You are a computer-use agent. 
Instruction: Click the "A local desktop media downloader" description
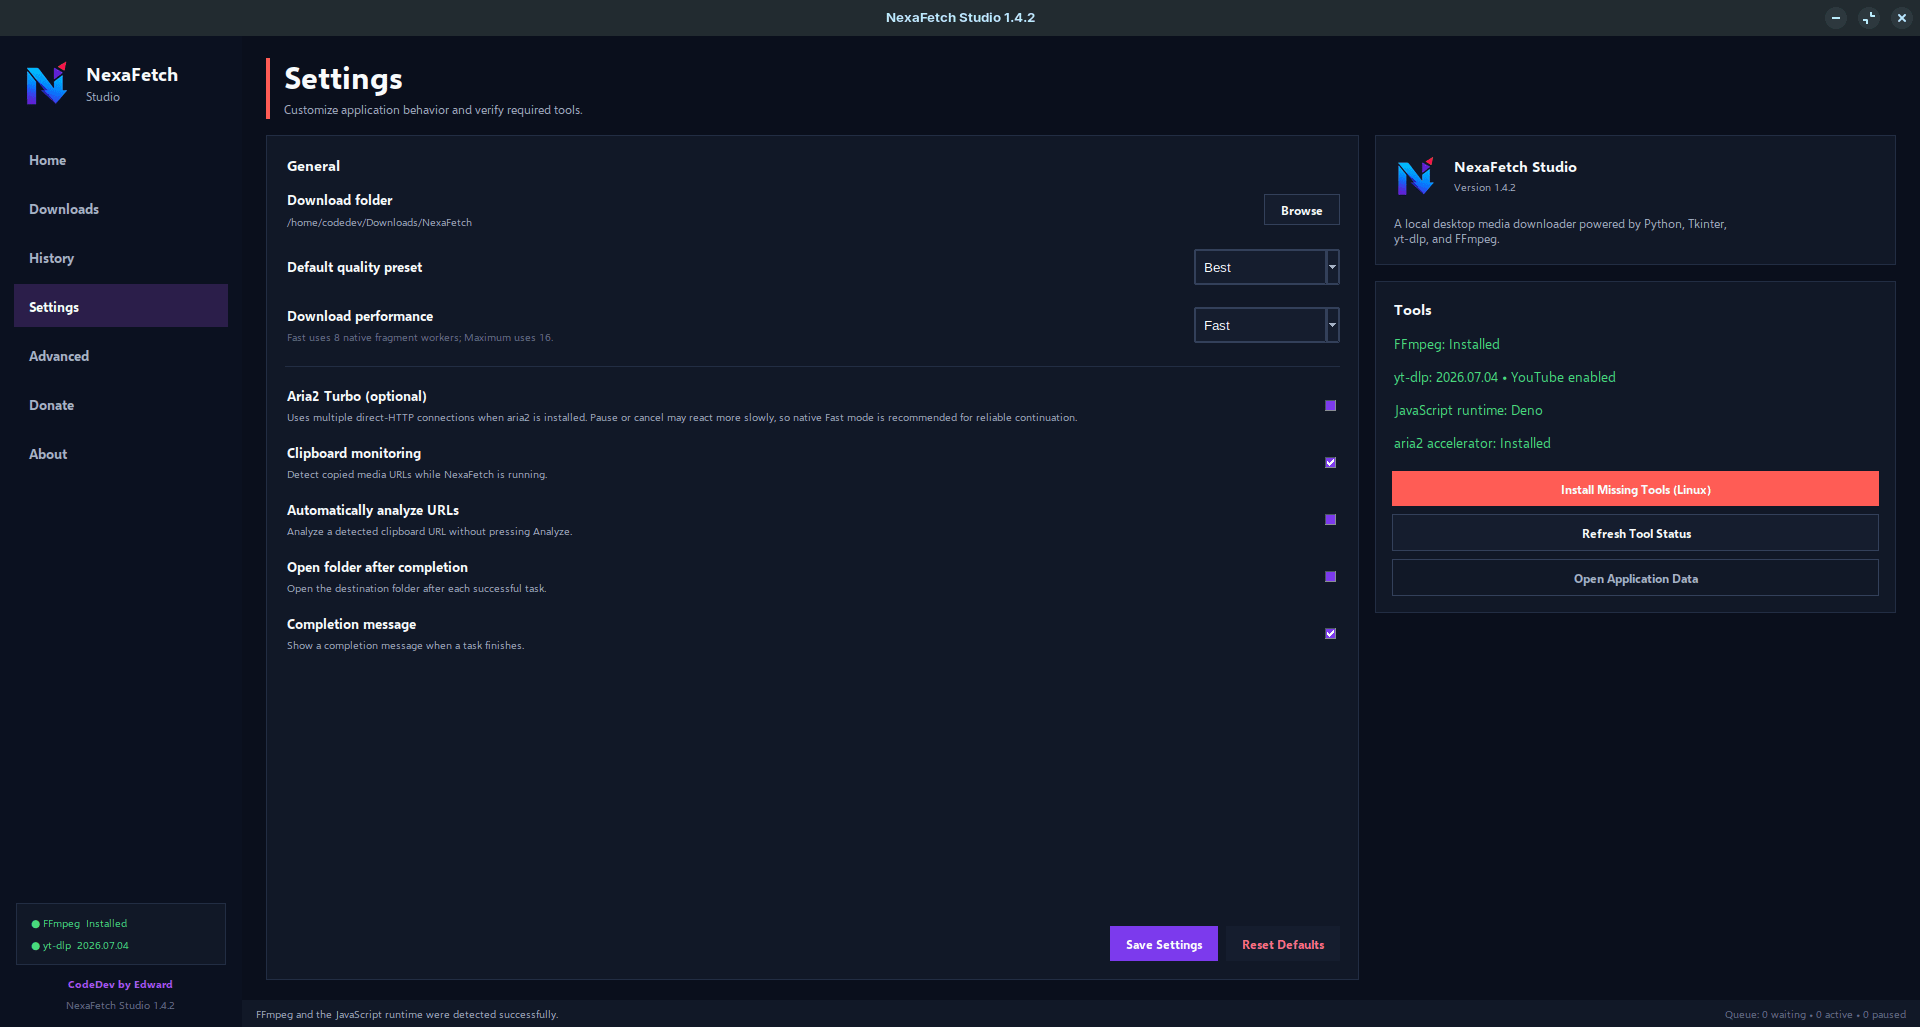(x=1560, y=231)
